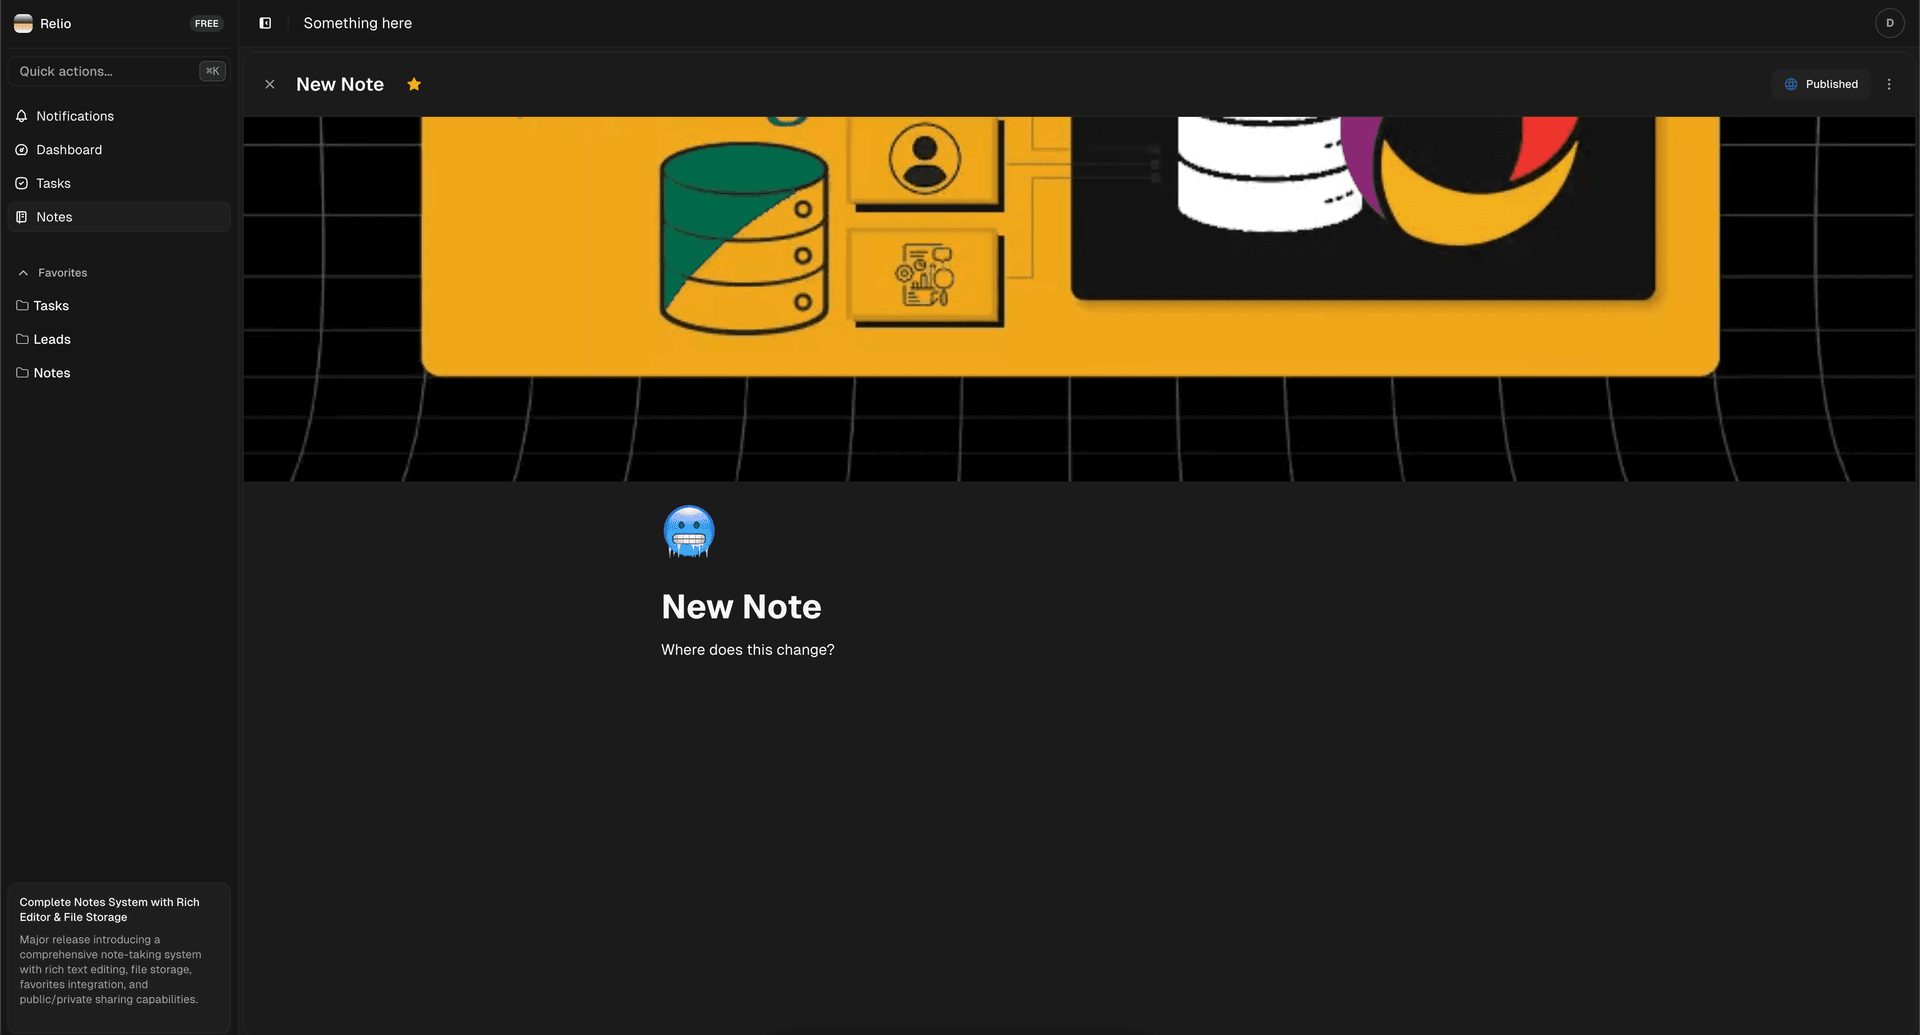Unfavorite the note by clicking the star
The width and height of the screenshot is (1920, 1035).
(x=414, y=84)
